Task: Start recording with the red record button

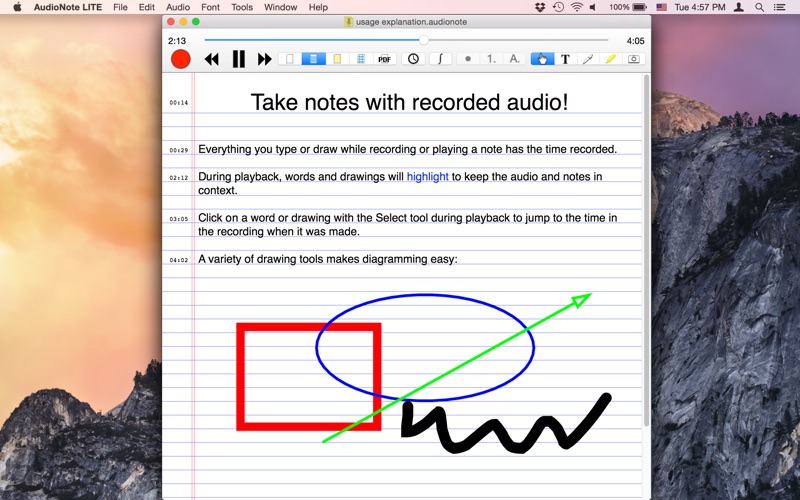Action: 181,59
